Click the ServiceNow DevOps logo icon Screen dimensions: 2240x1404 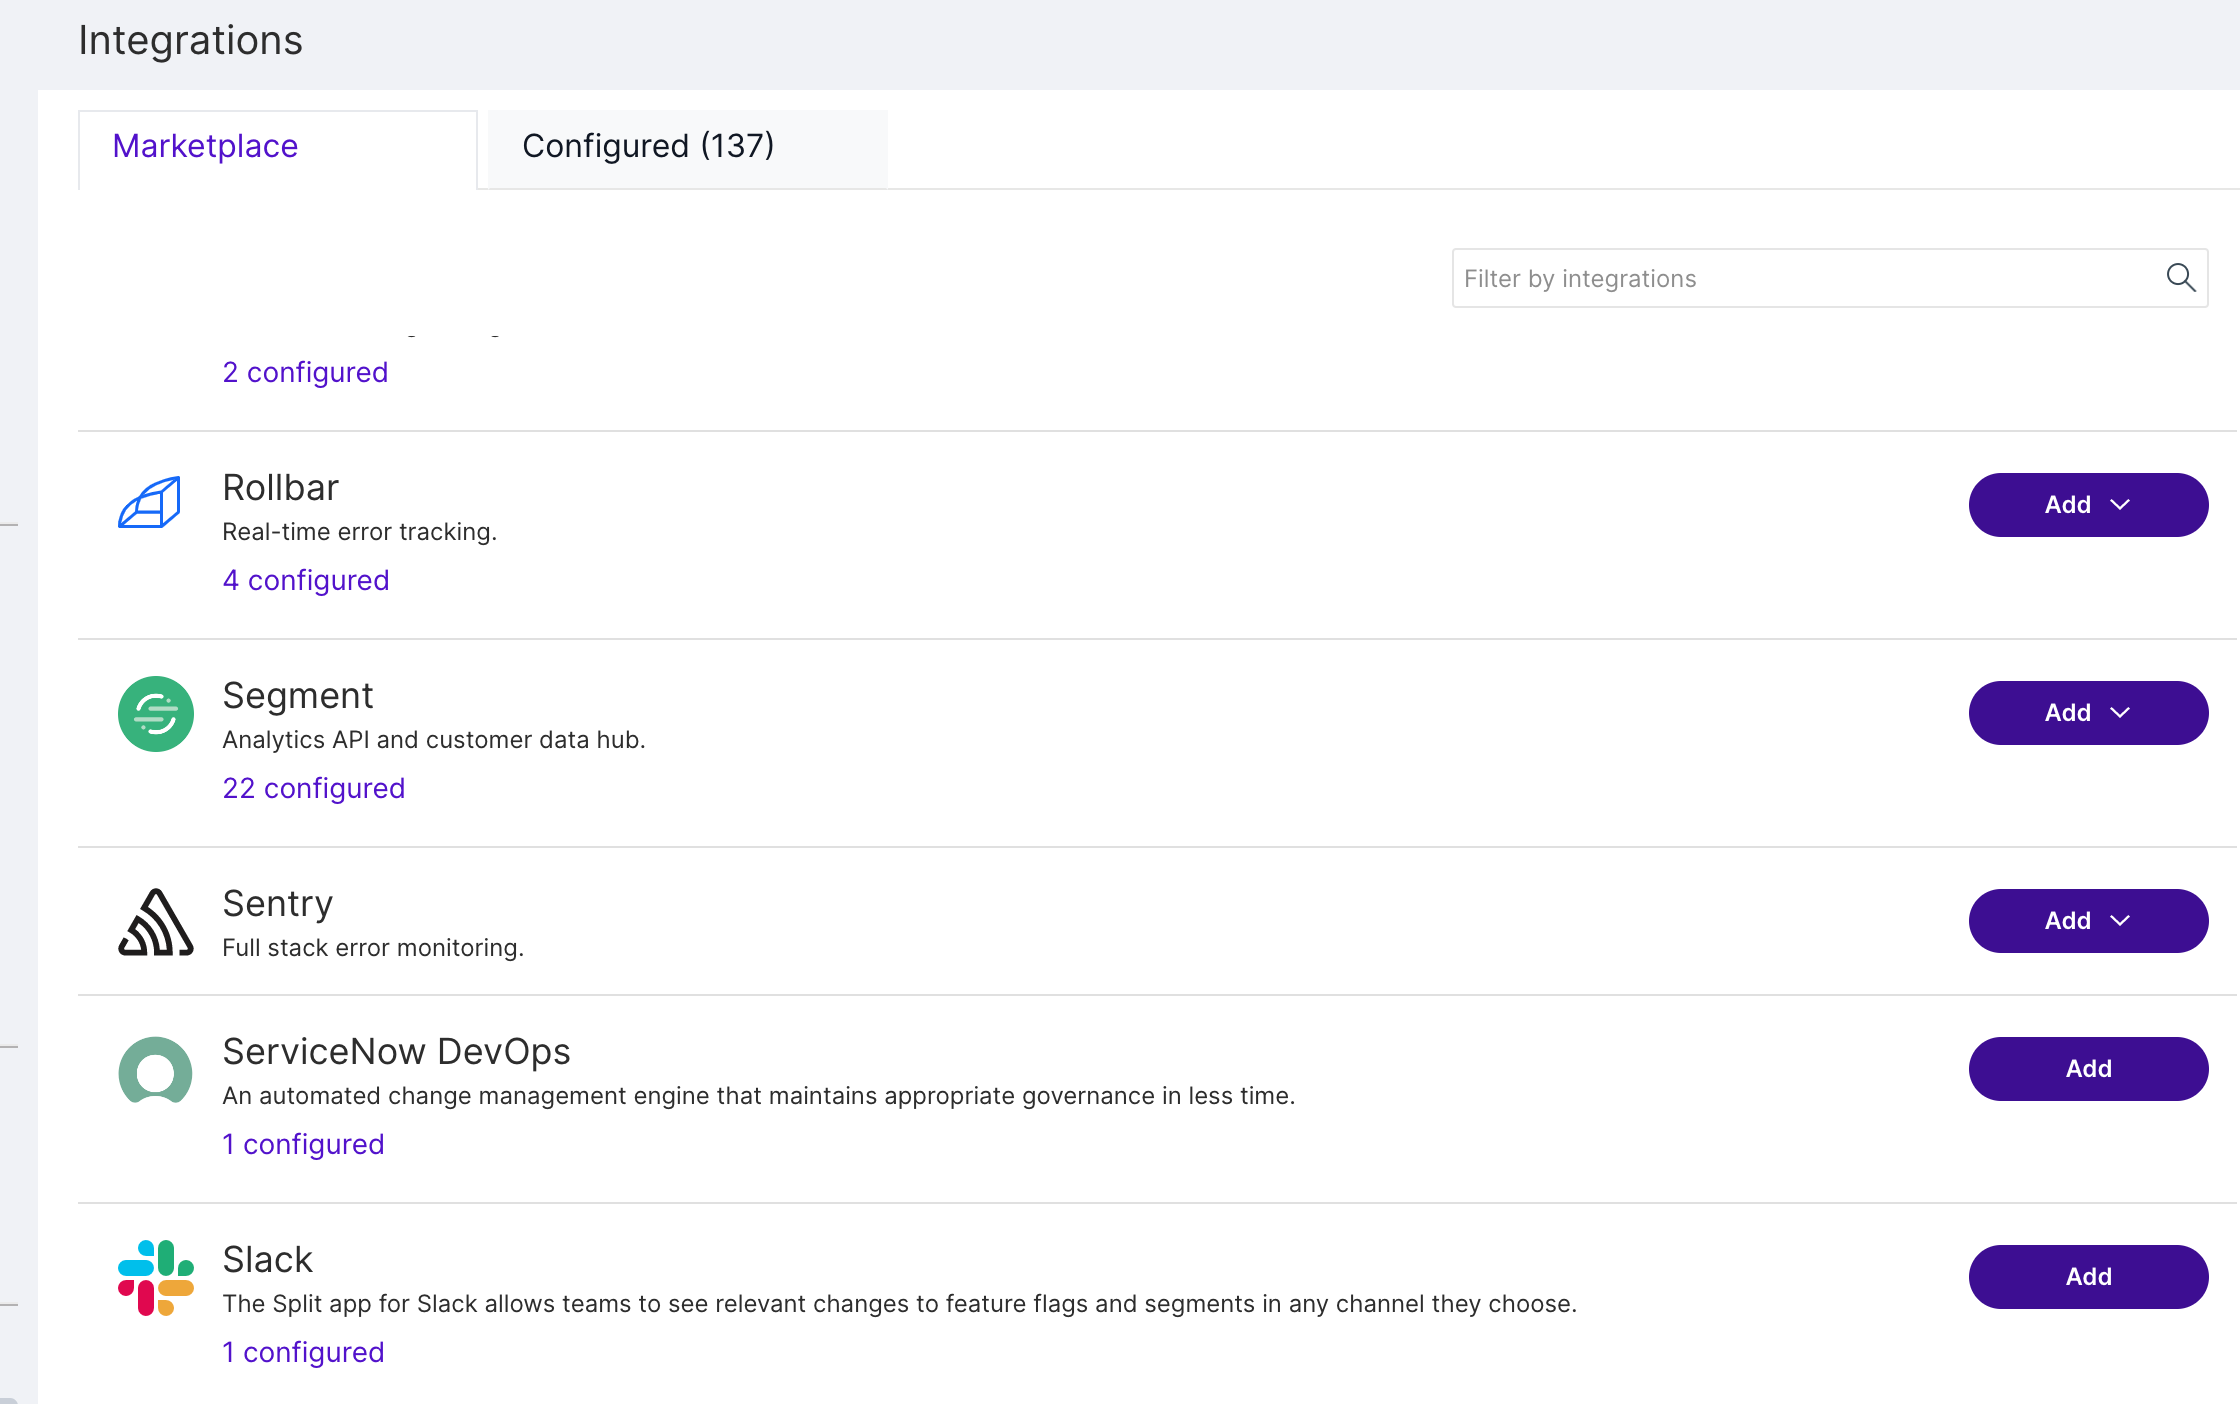click(156, 1070)
